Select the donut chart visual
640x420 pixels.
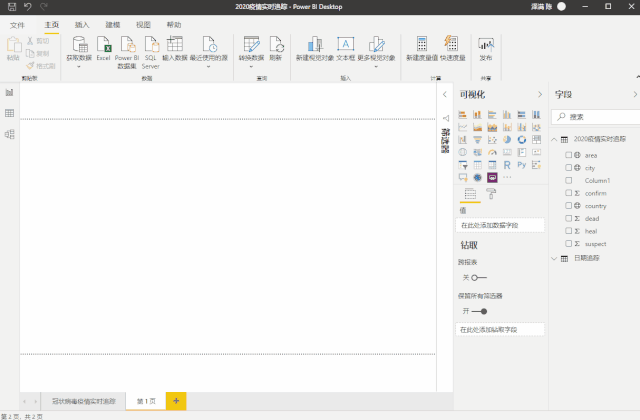point(522,140)
